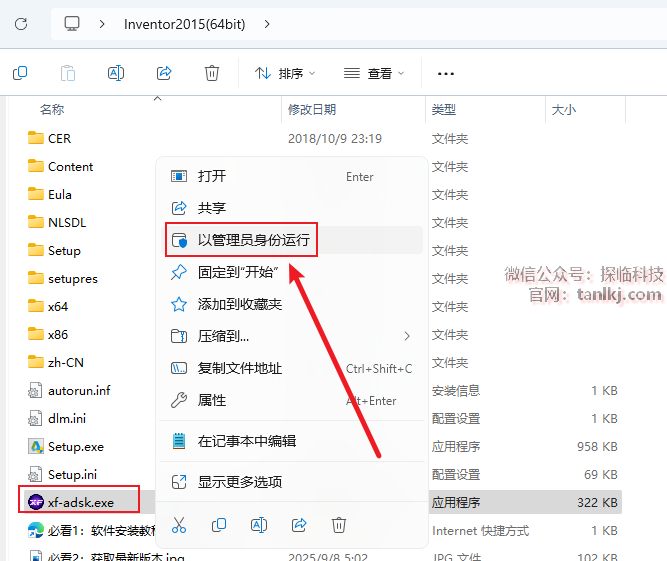The width and height of the screenshot is (667, 561).
Task: Sort by the 大小 column header
Action: pyautogui.click(x=564, y=110)
